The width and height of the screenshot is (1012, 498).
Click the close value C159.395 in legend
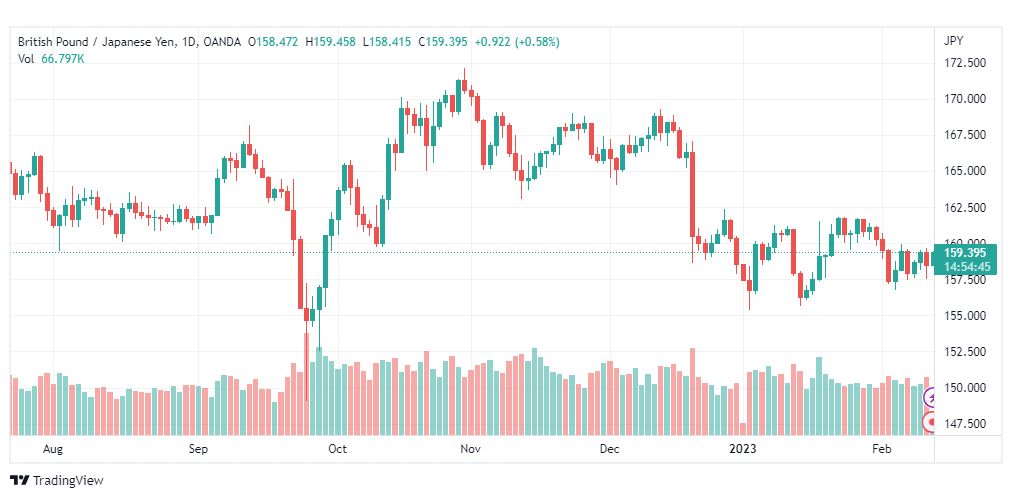coord(443,42)
